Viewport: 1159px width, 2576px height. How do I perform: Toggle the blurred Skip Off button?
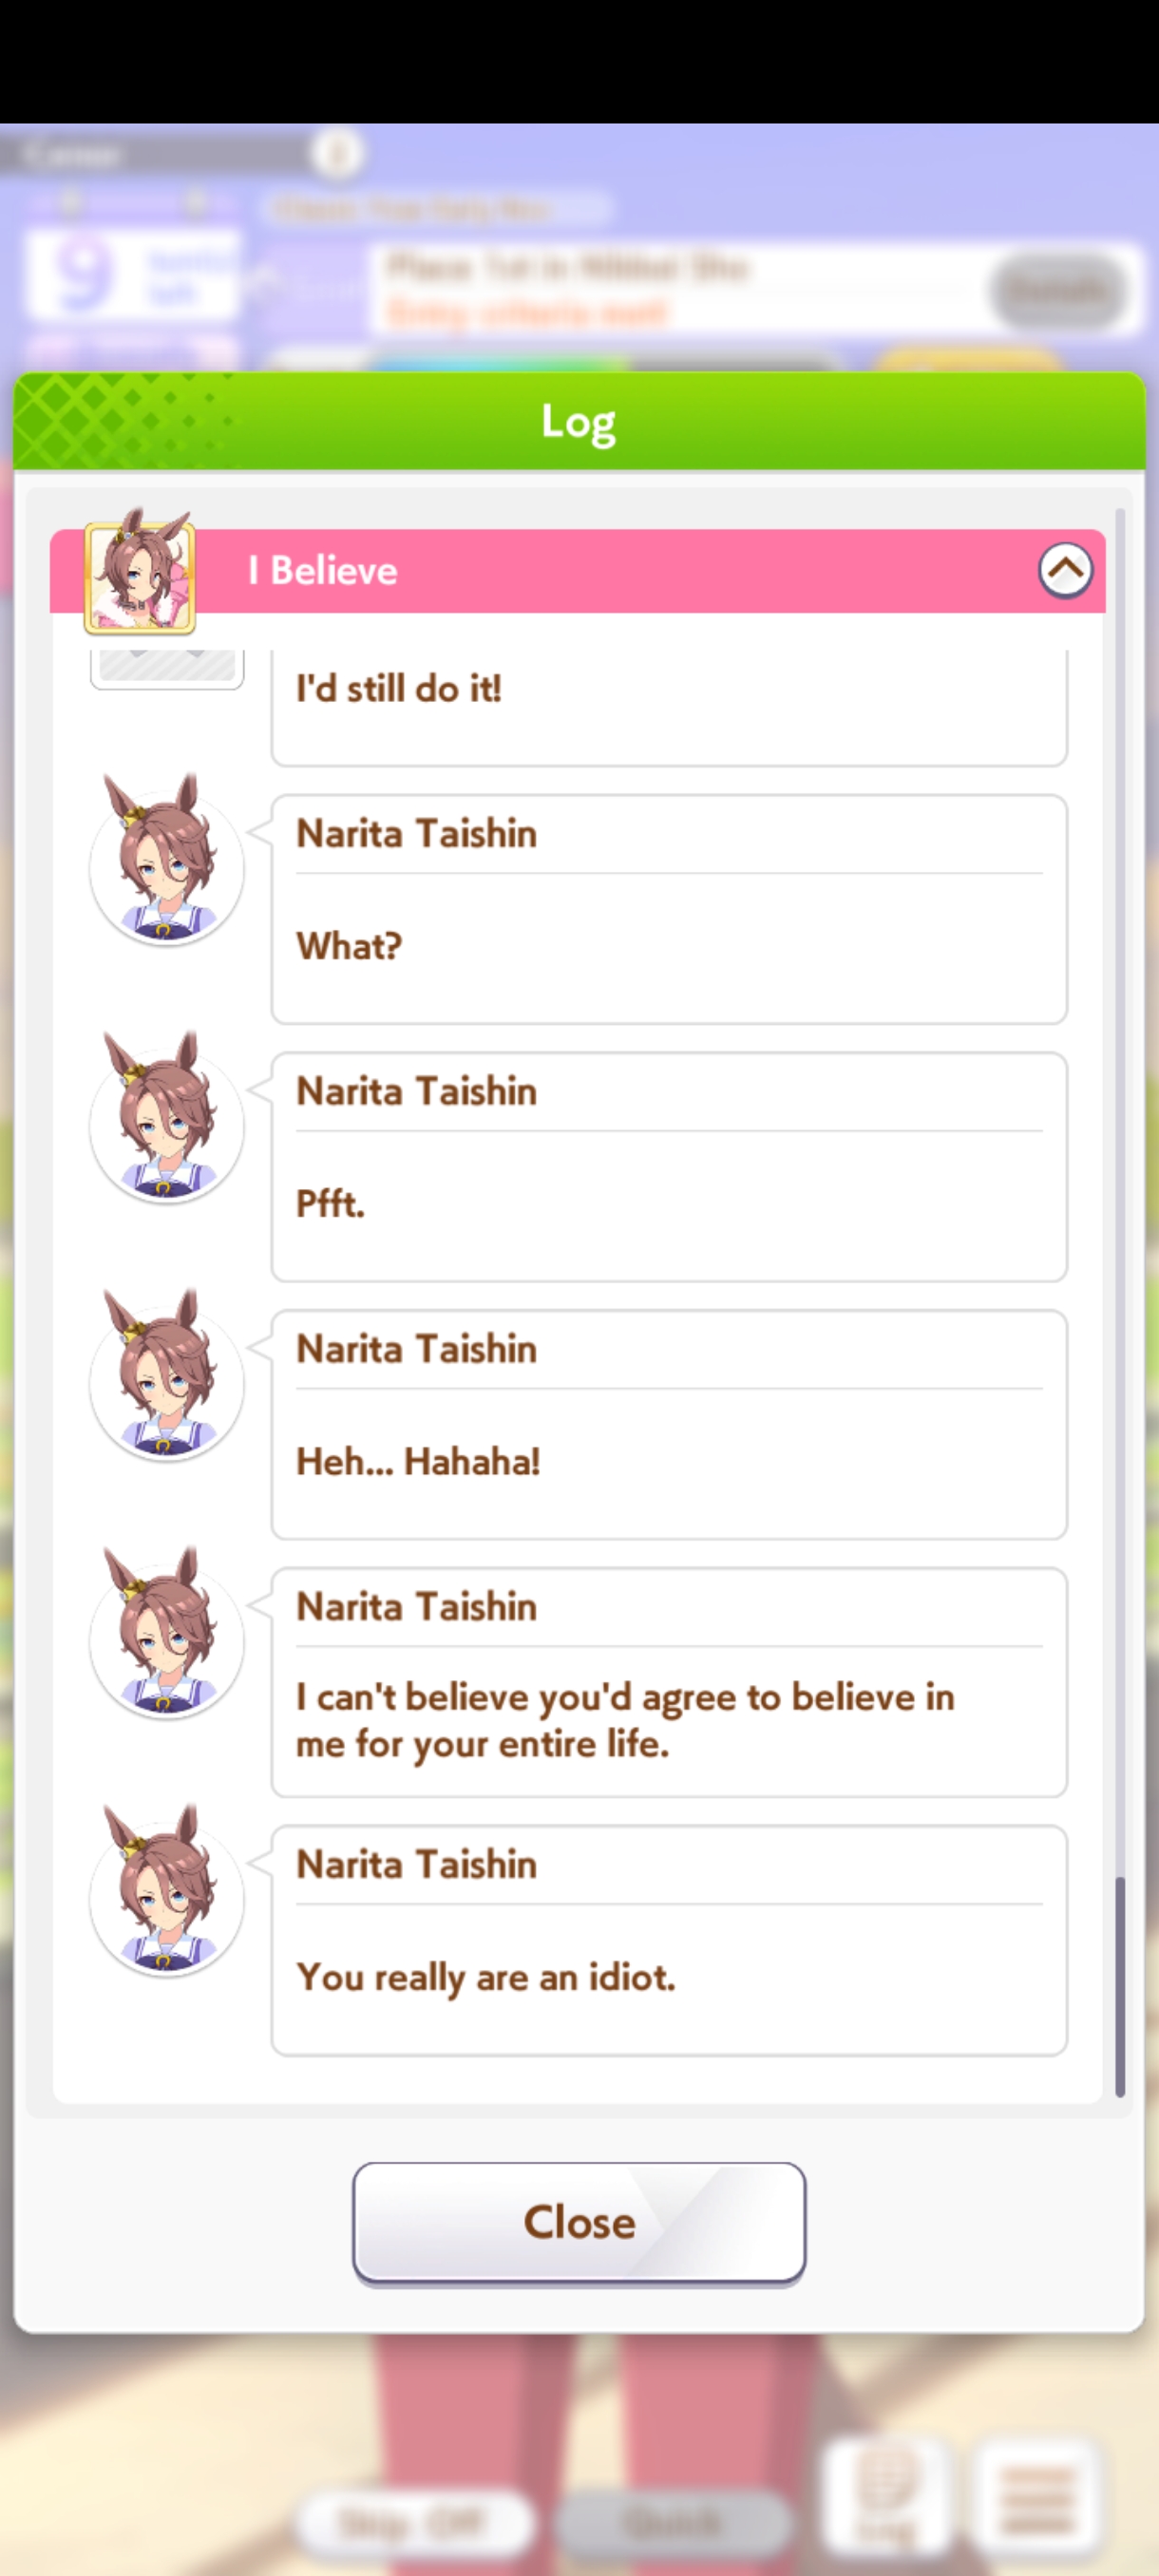click(x=413, y=2523)
